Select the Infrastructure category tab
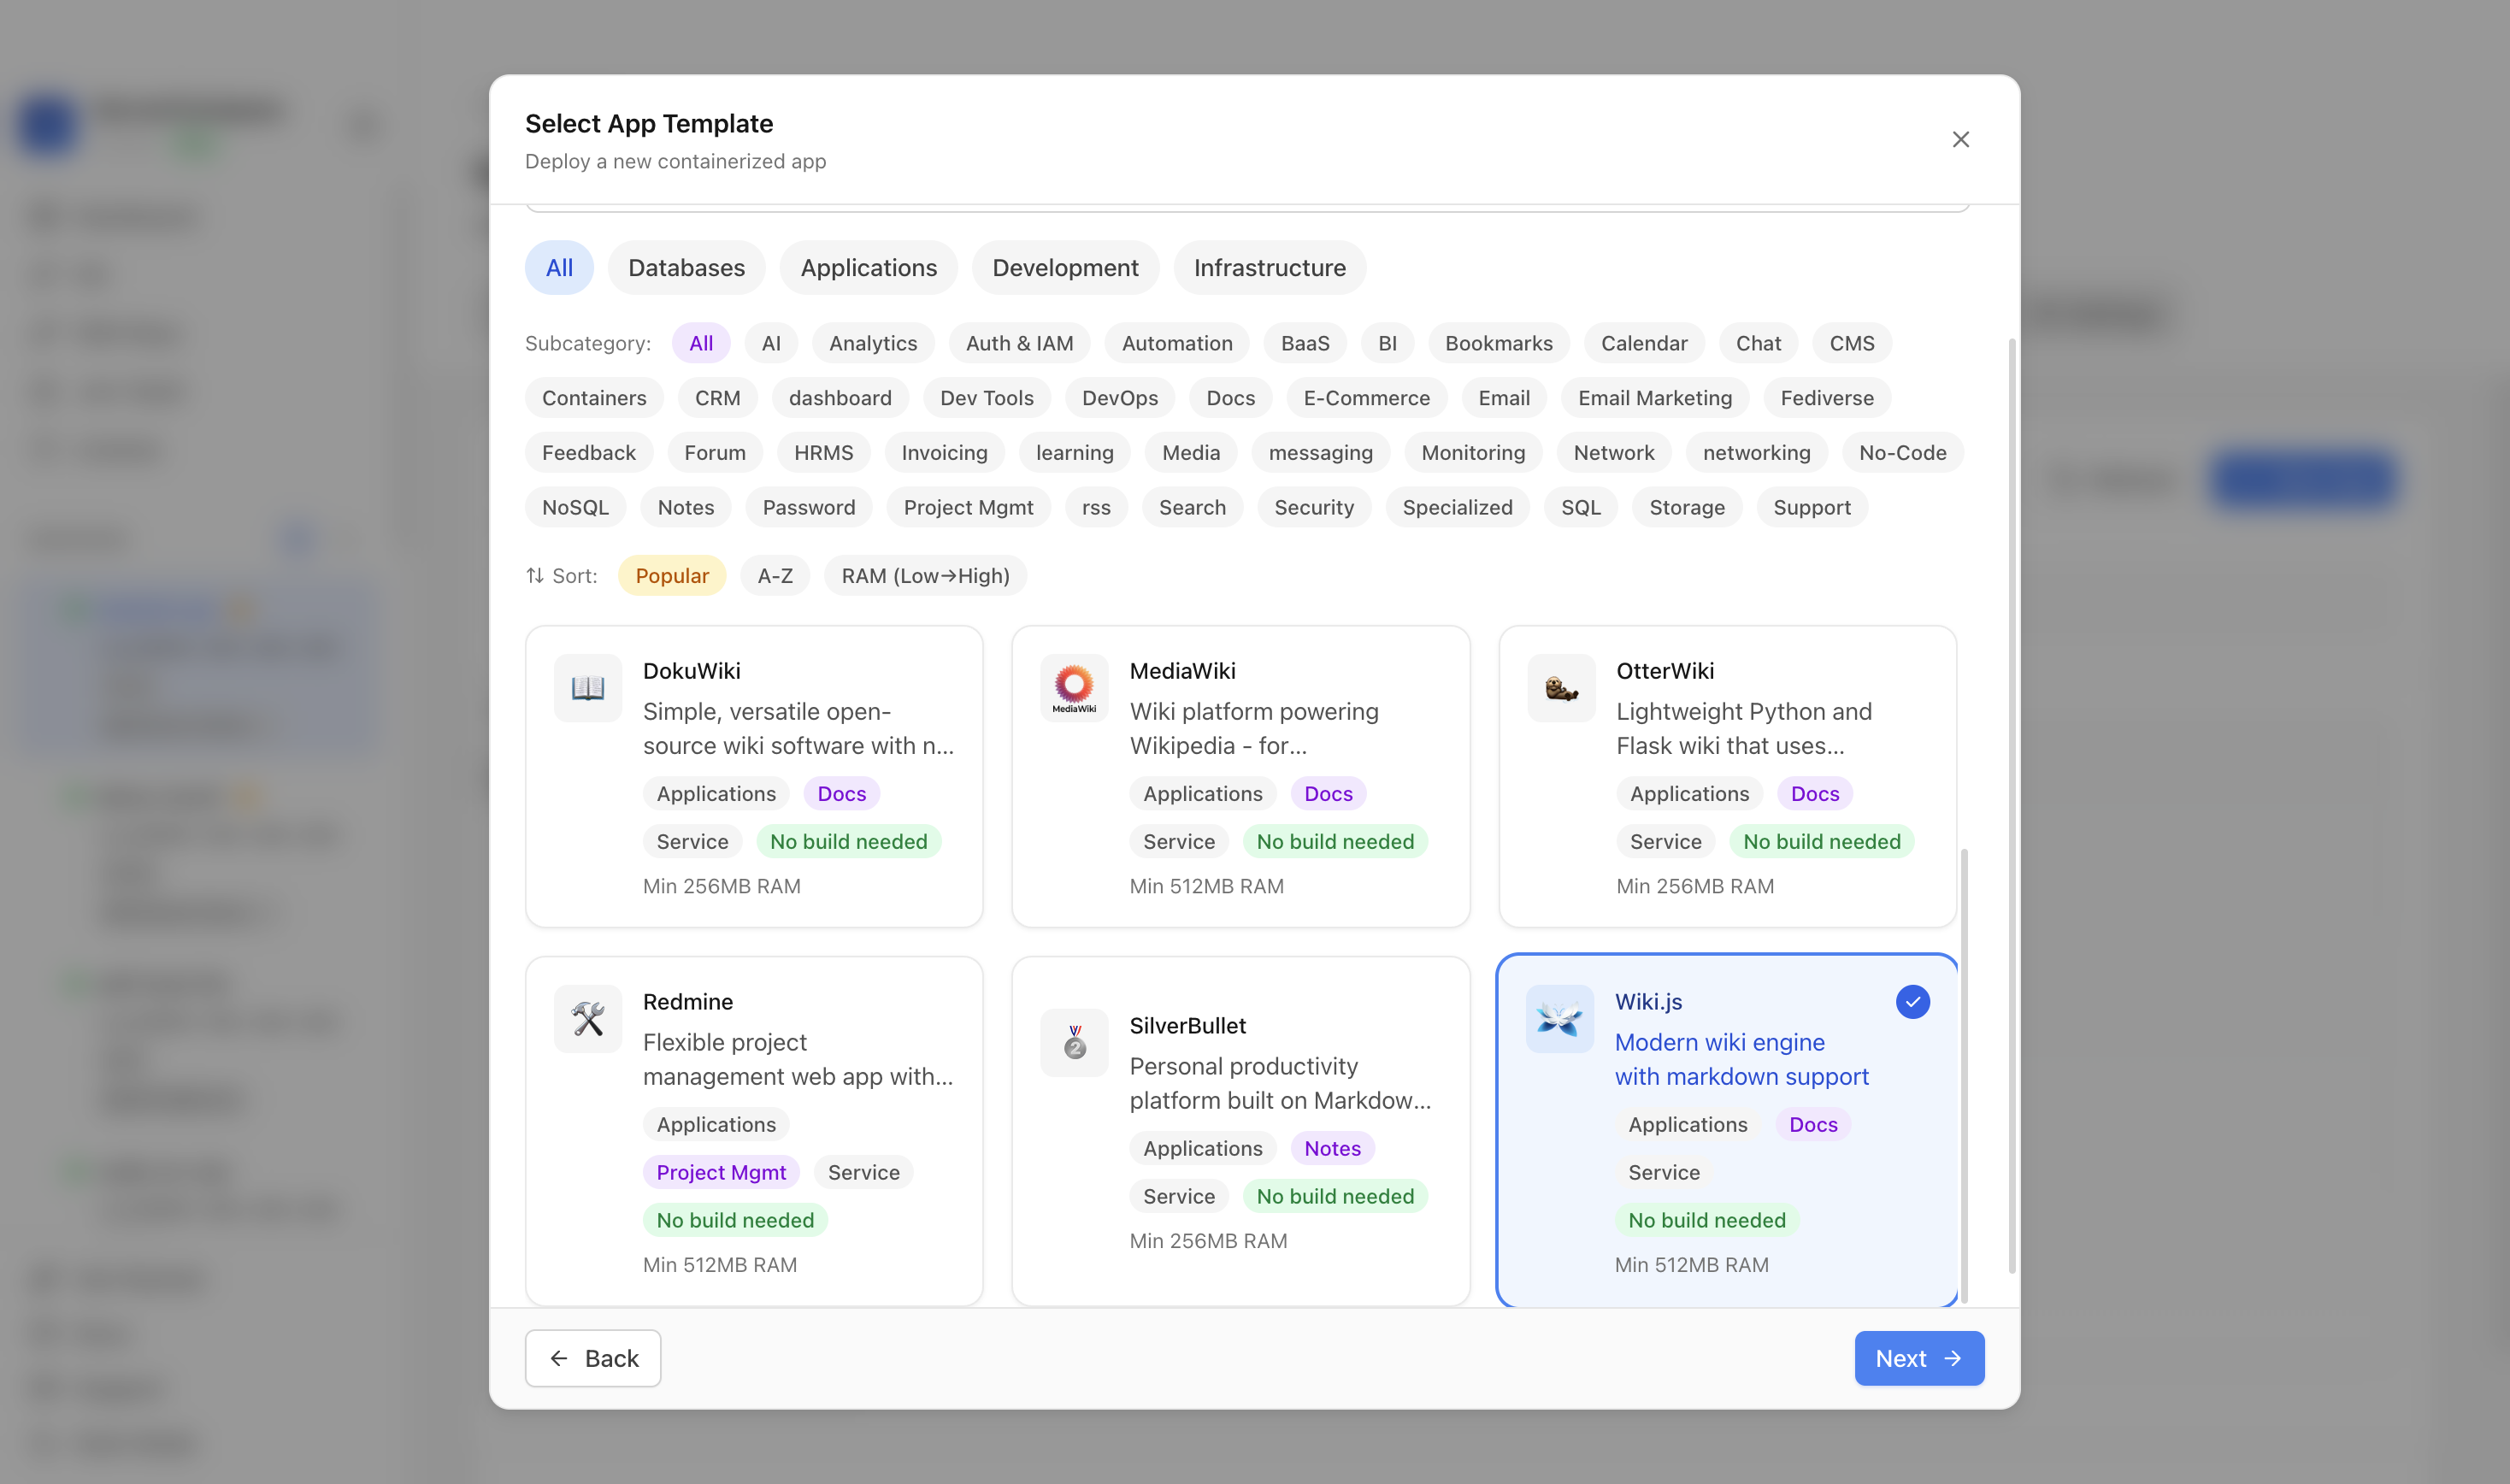 pos(1269,268)
